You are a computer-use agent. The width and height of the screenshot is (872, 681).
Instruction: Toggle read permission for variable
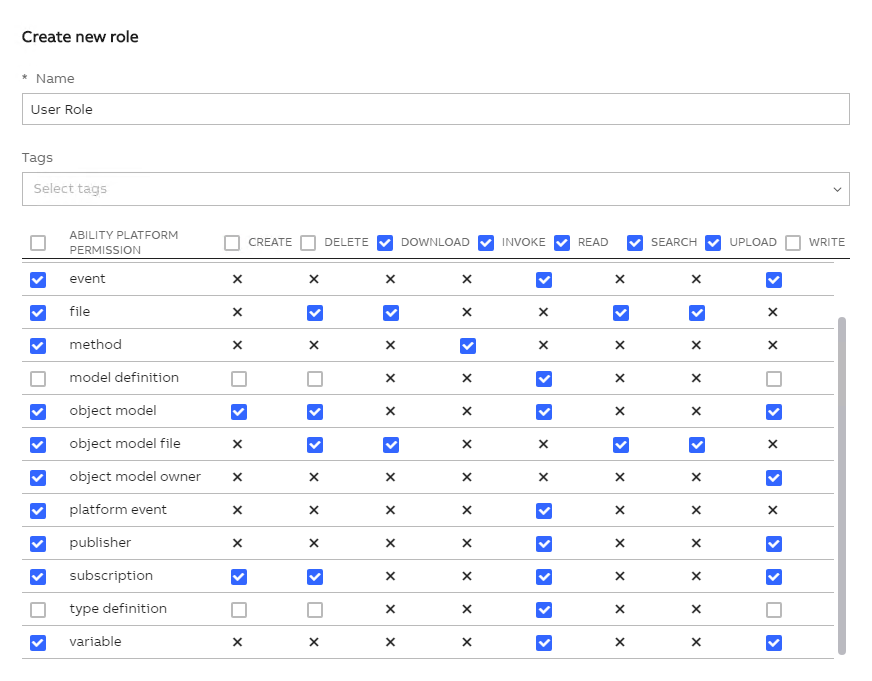(x=544, y=643)
